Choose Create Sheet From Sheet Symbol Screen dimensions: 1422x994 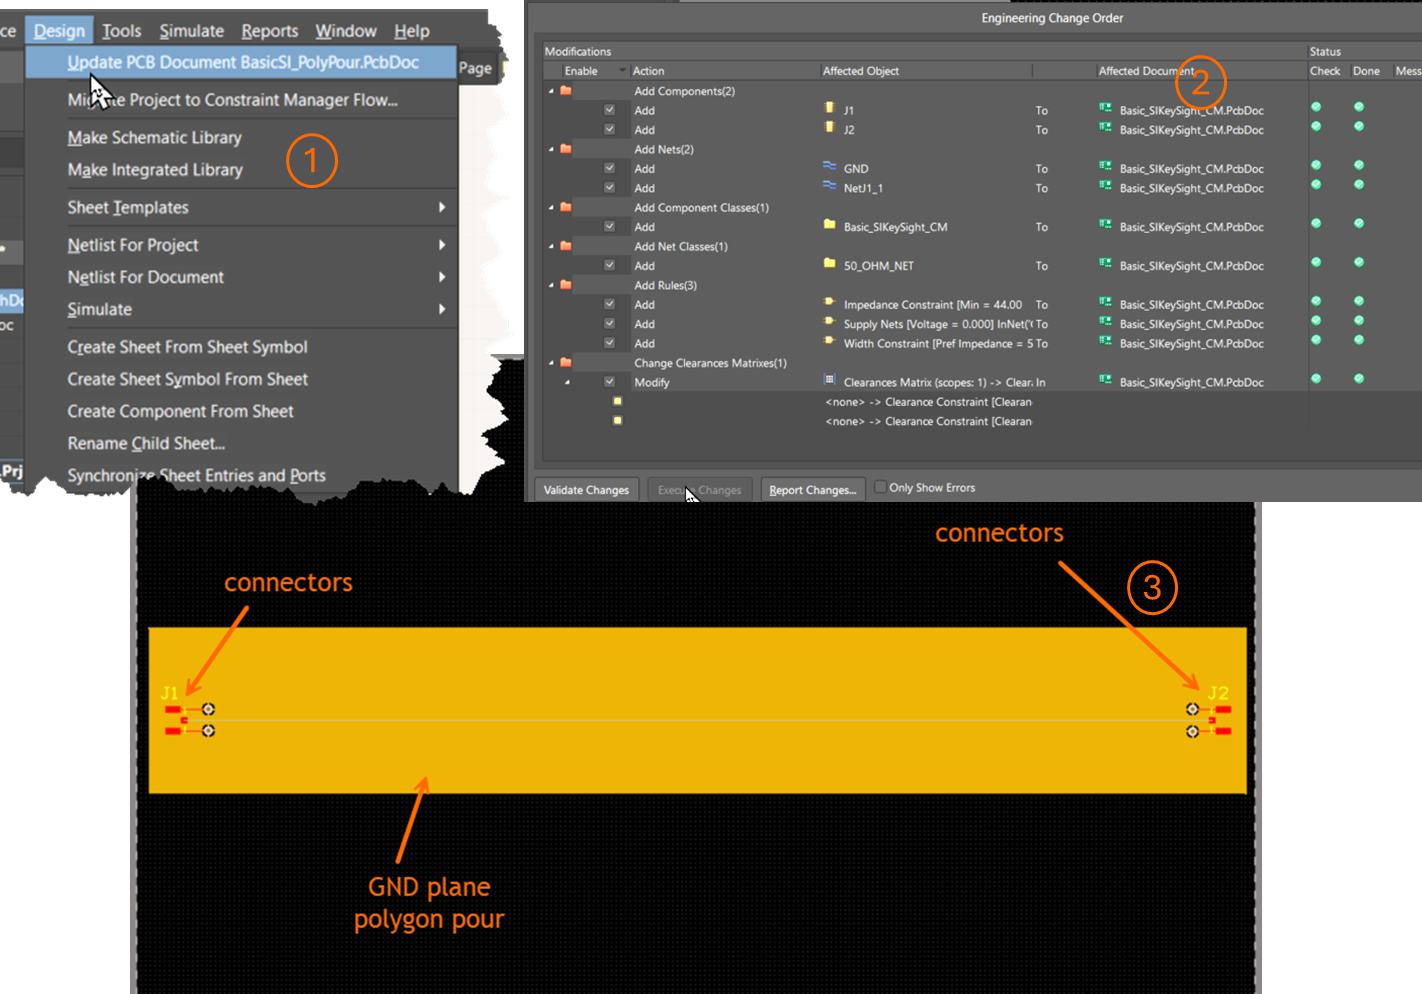pyautogui.click(x=187, y=347)
